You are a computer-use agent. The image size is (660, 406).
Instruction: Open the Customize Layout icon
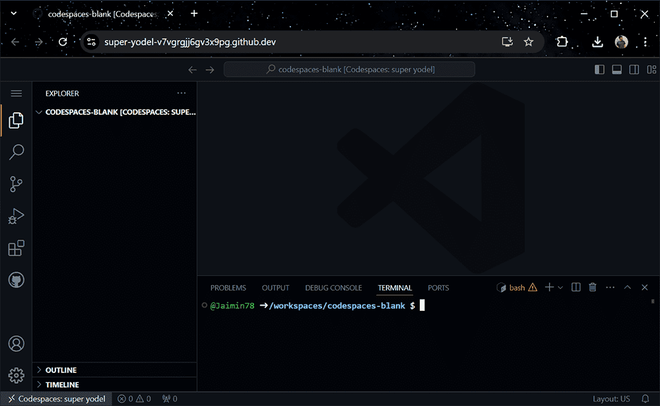pyautogui.click(x=651, y=69)
